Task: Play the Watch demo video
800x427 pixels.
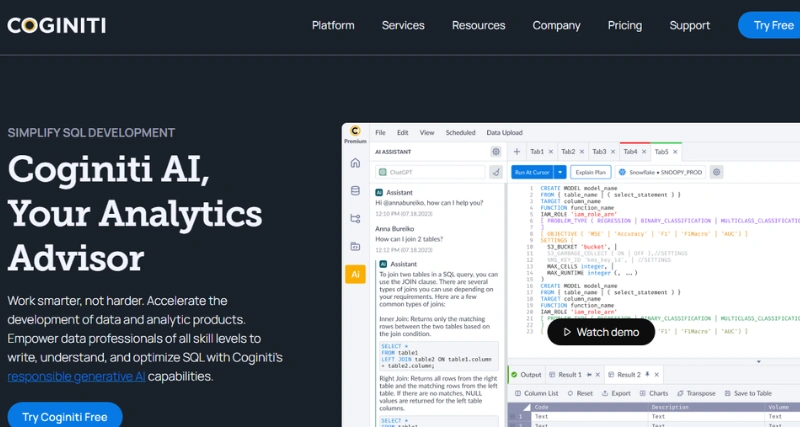Action: click(600, 332)
